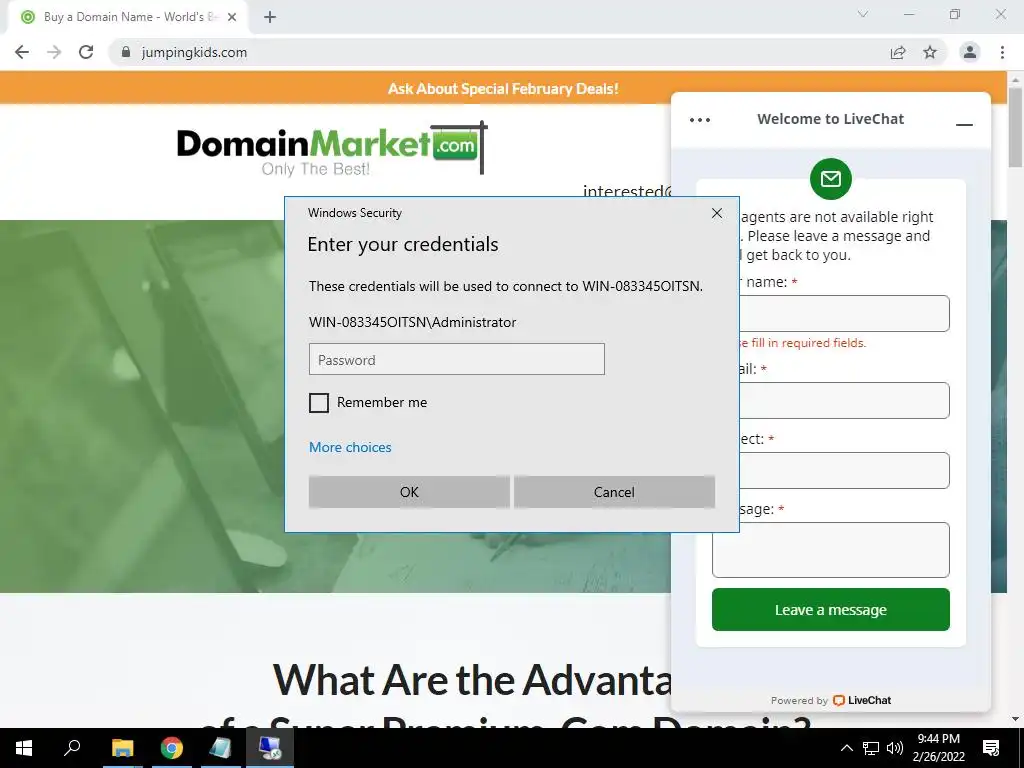Close Windows Security dialog with X
This screenshot has width=1024, height=768.
tap(716, 213)
